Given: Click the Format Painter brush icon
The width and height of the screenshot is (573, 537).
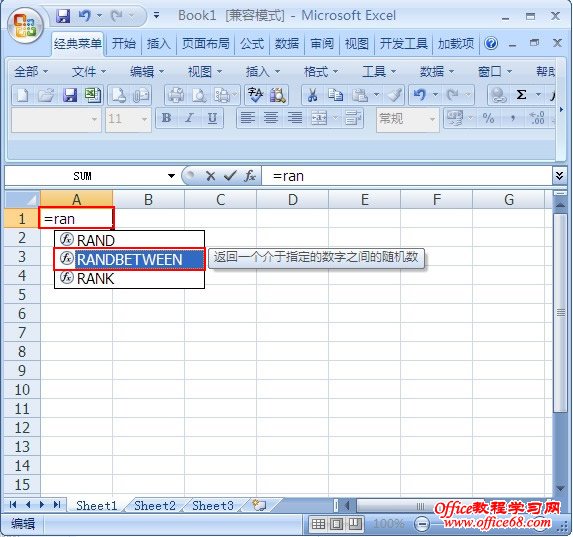Looking at the screenshot, I should click(x=394, y=95).
